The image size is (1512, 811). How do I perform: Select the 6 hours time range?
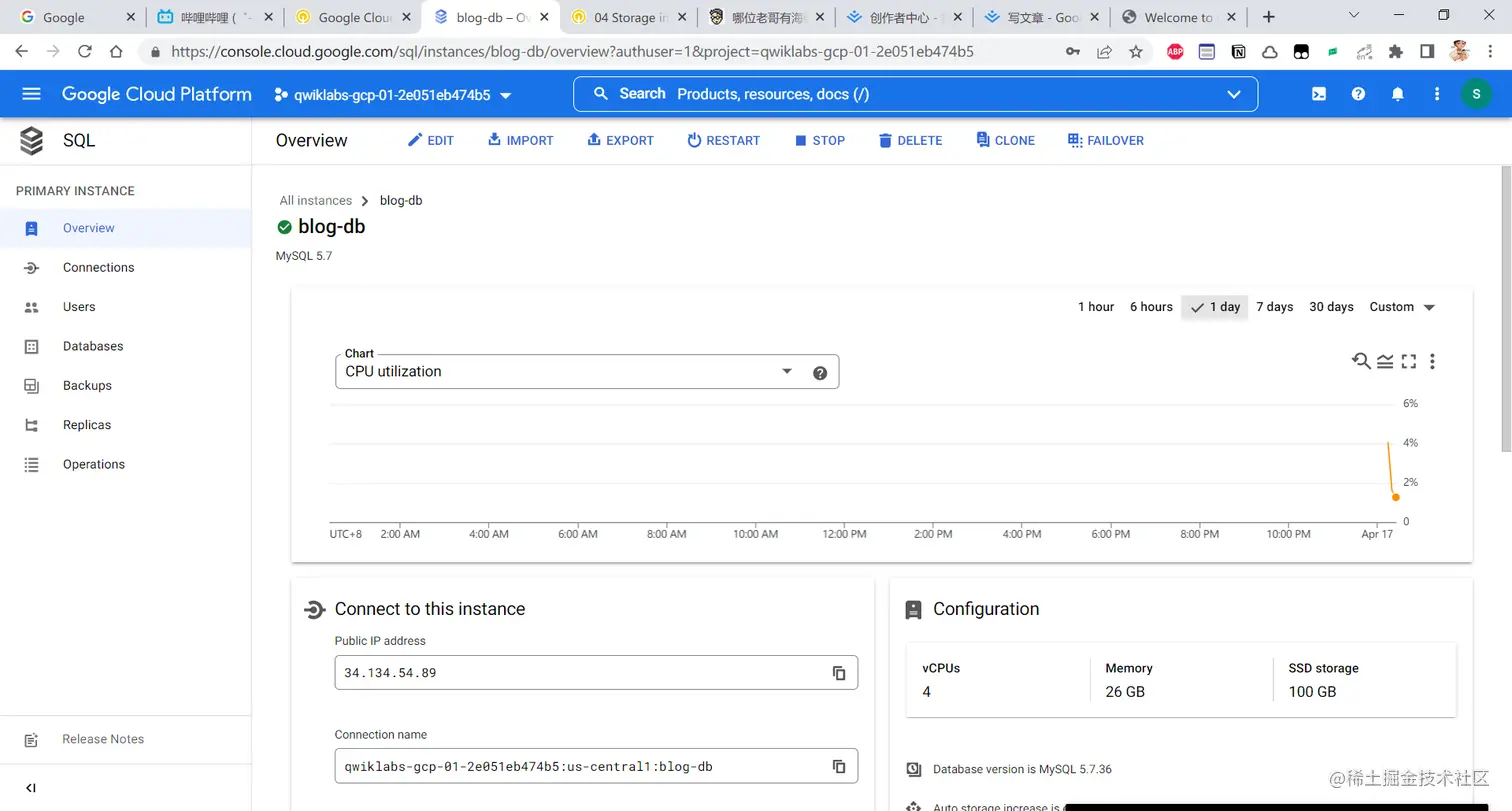(1151, 307)
